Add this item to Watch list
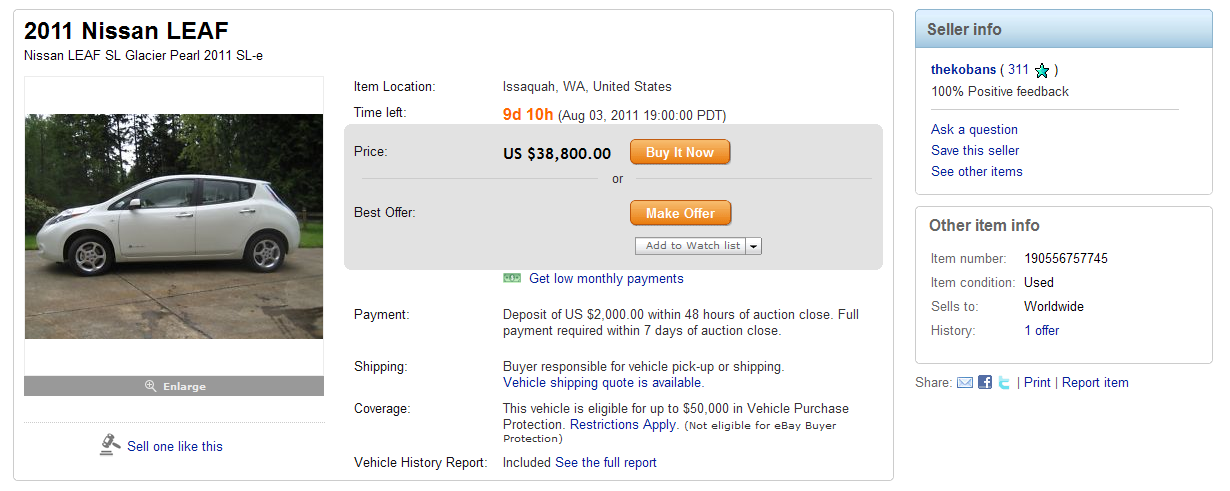The image size is (1230, 491). (692, 246)
